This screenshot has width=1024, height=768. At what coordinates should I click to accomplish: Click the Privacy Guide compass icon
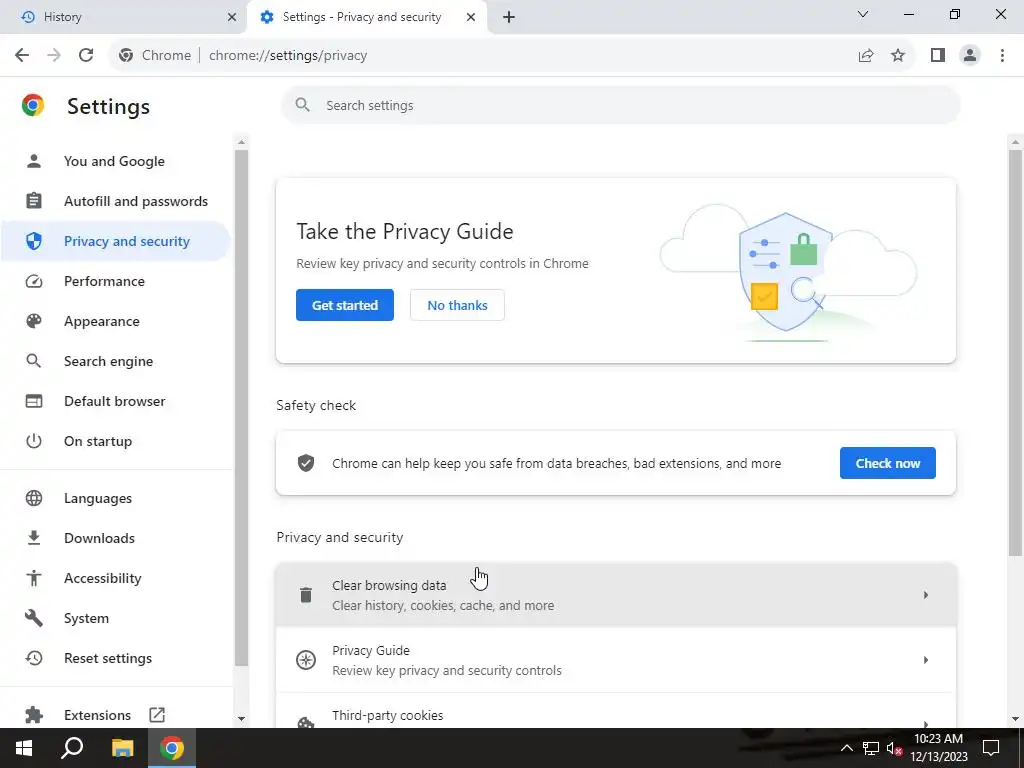tap(306, 660)
